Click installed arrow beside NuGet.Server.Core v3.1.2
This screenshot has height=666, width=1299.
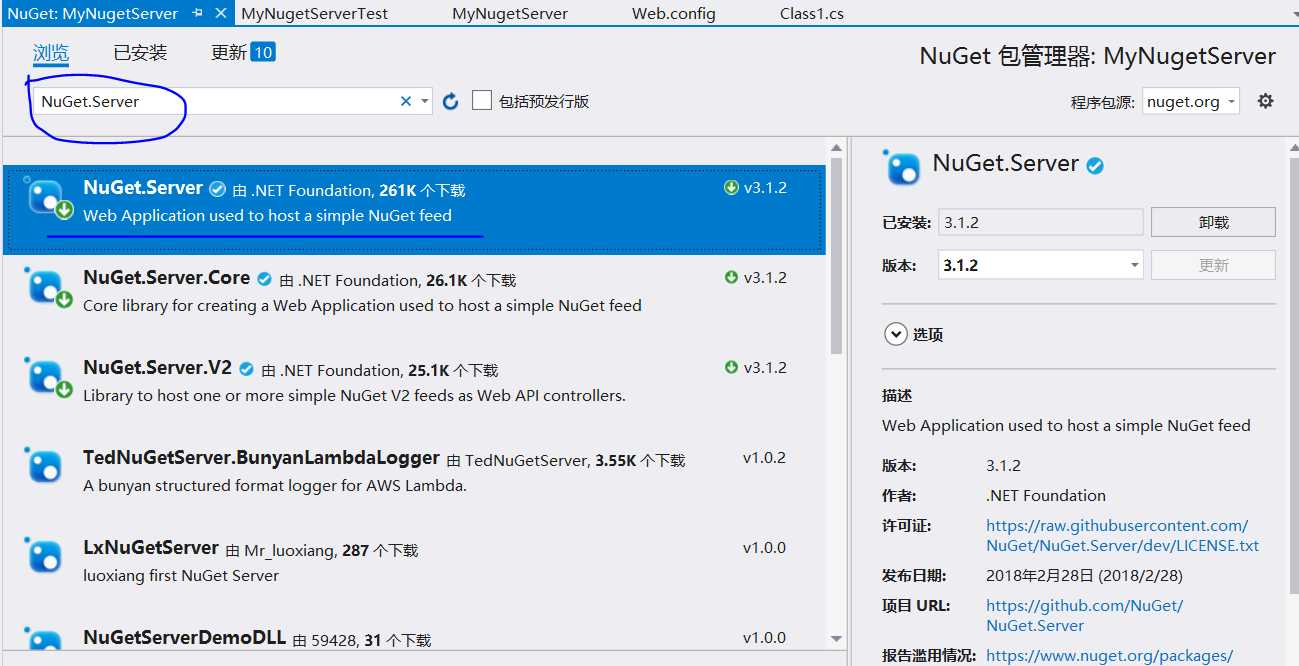pyautogui.click(x=731, y=277)
